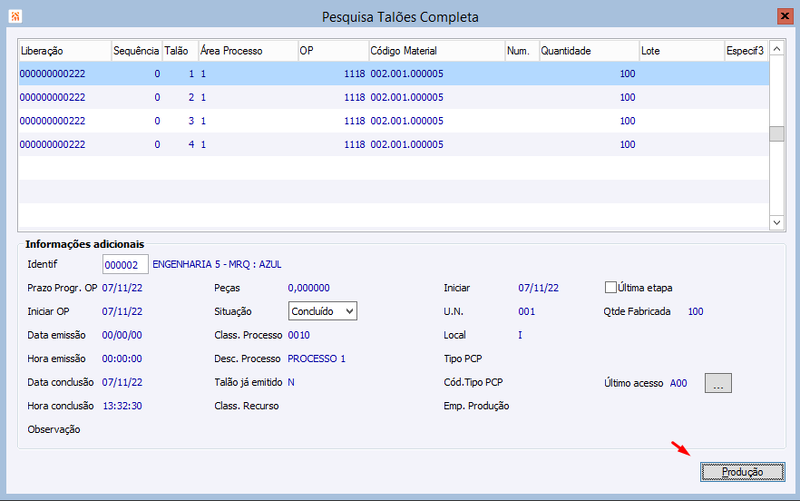Open the ellipsis button beside Último acesso
Image resolution: width=800 pixels, height=501 pixels.
click(718, 383)
